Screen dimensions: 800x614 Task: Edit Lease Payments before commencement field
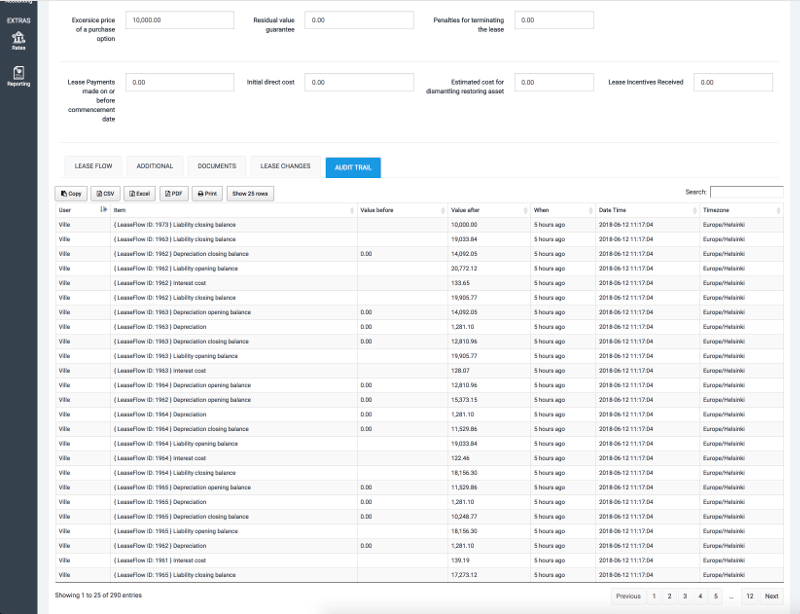coord(180,82)
